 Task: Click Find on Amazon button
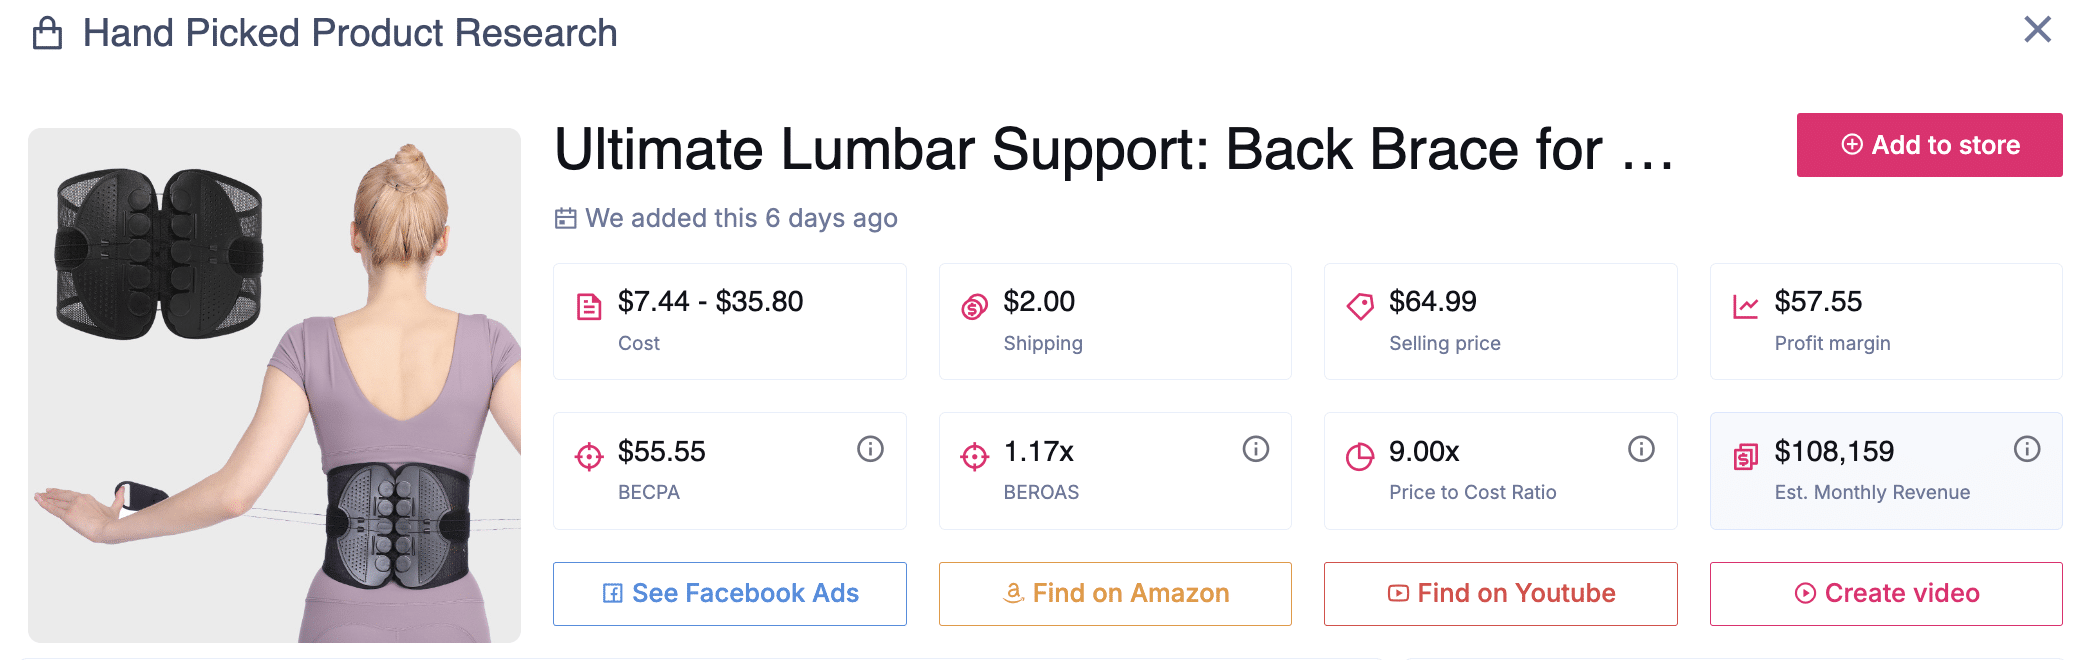(1115, 594)
